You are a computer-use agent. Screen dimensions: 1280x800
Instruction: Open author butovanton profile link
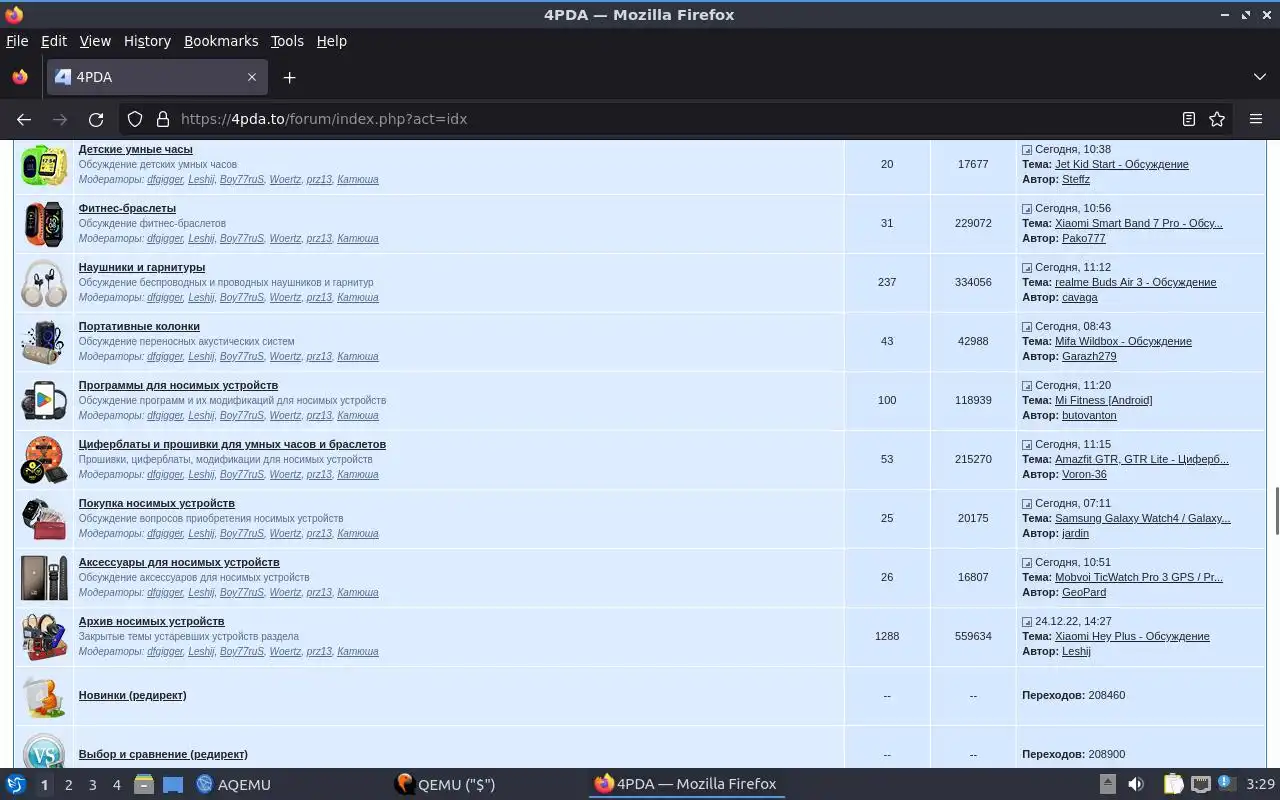click(1089, 415)
